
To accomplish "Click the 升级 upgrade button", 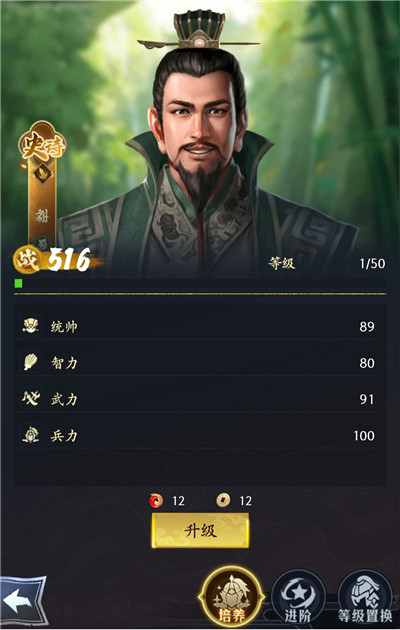I will (x=200, y=531).
